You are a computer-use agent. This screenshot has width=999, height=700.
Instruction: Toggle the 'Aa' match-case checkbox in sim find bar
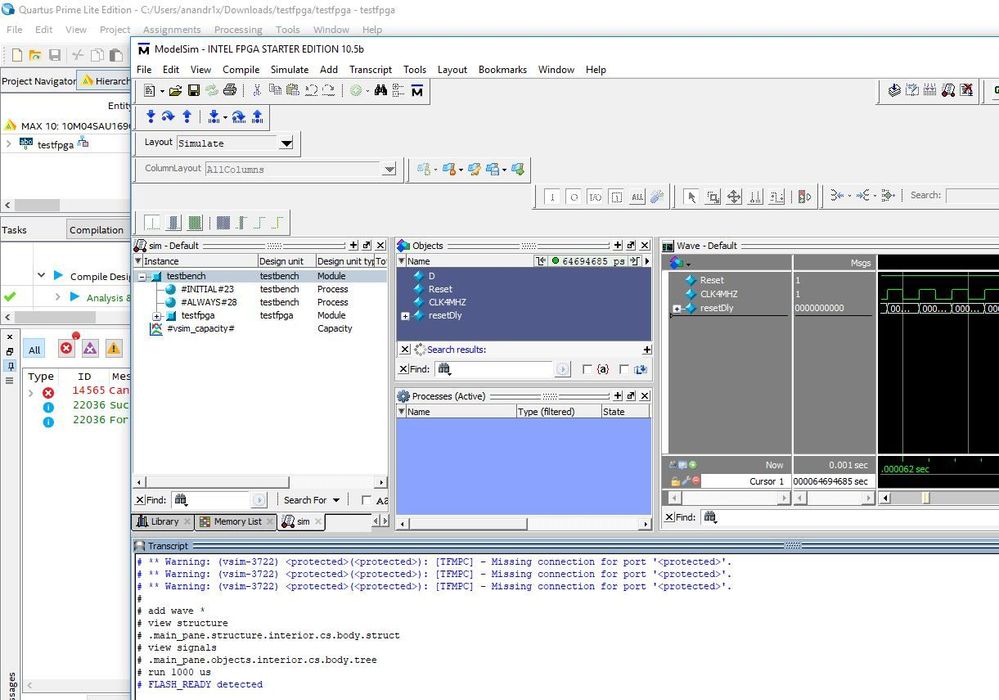(x=366, y=500)
